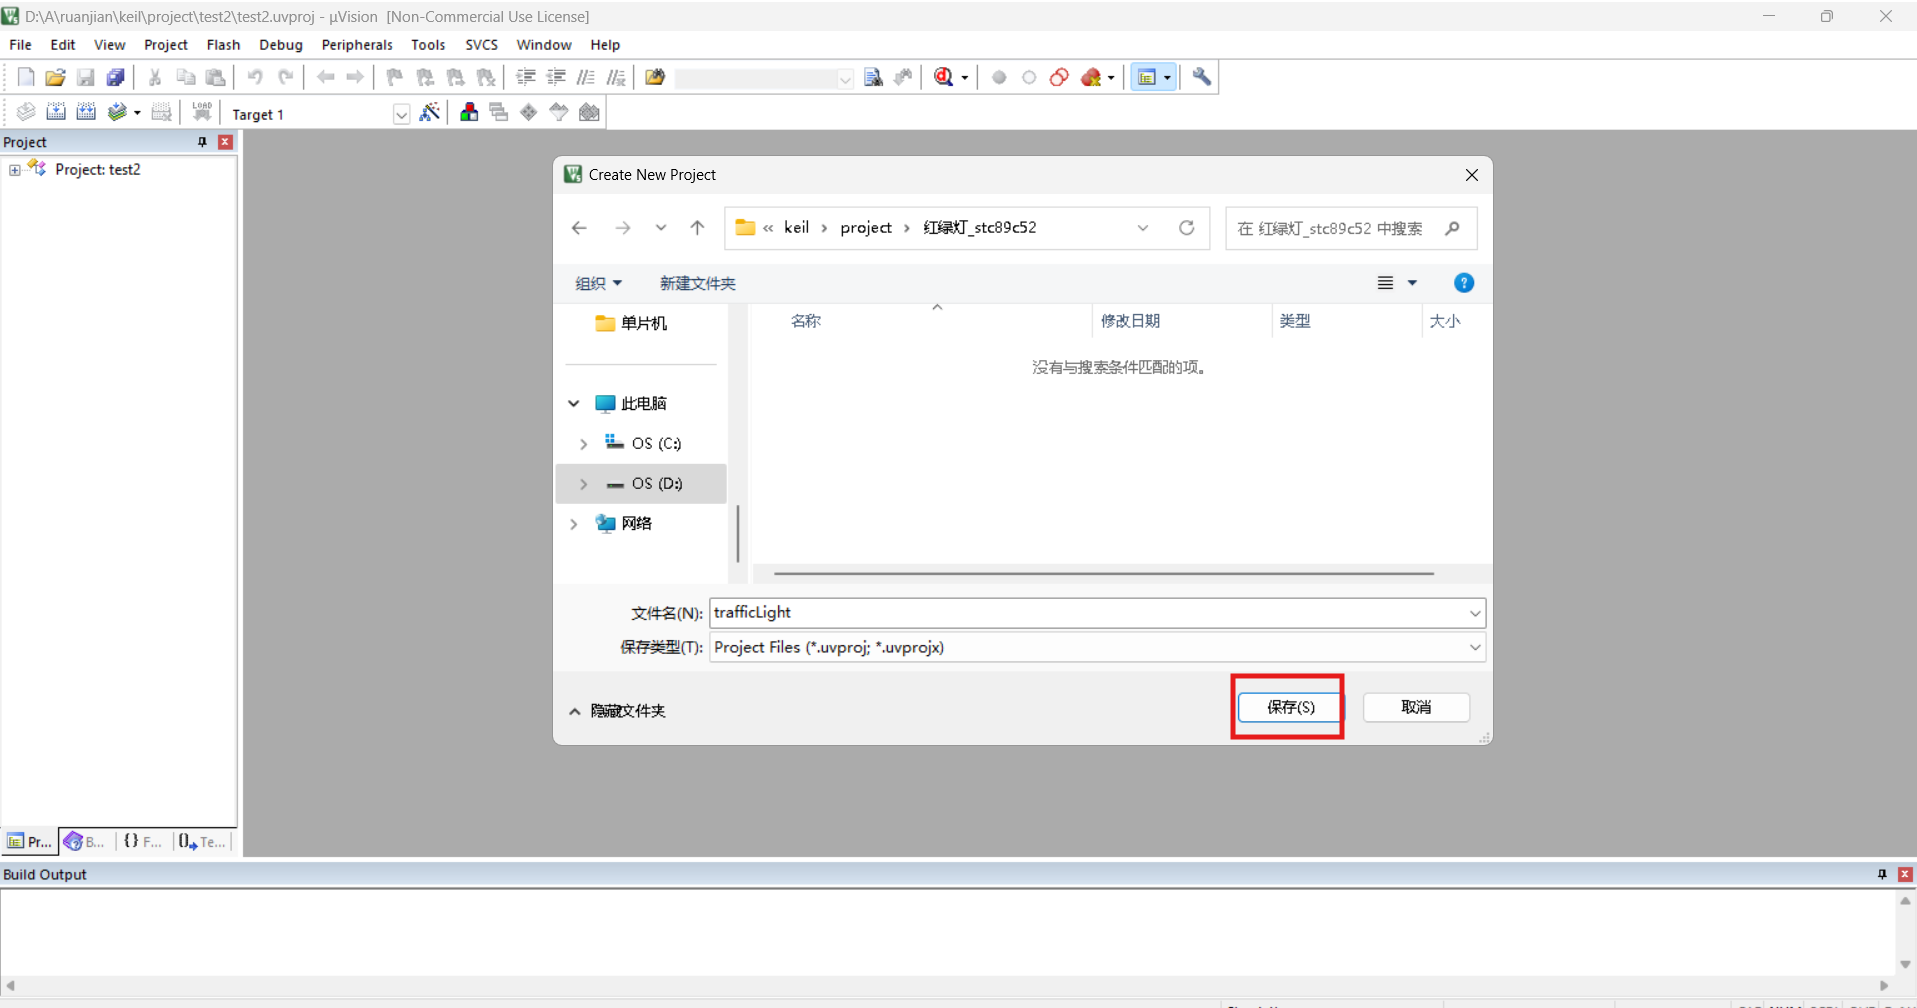Open the Project menu
Viewport: 1917px width, 1008px height.
pos(166,45)
